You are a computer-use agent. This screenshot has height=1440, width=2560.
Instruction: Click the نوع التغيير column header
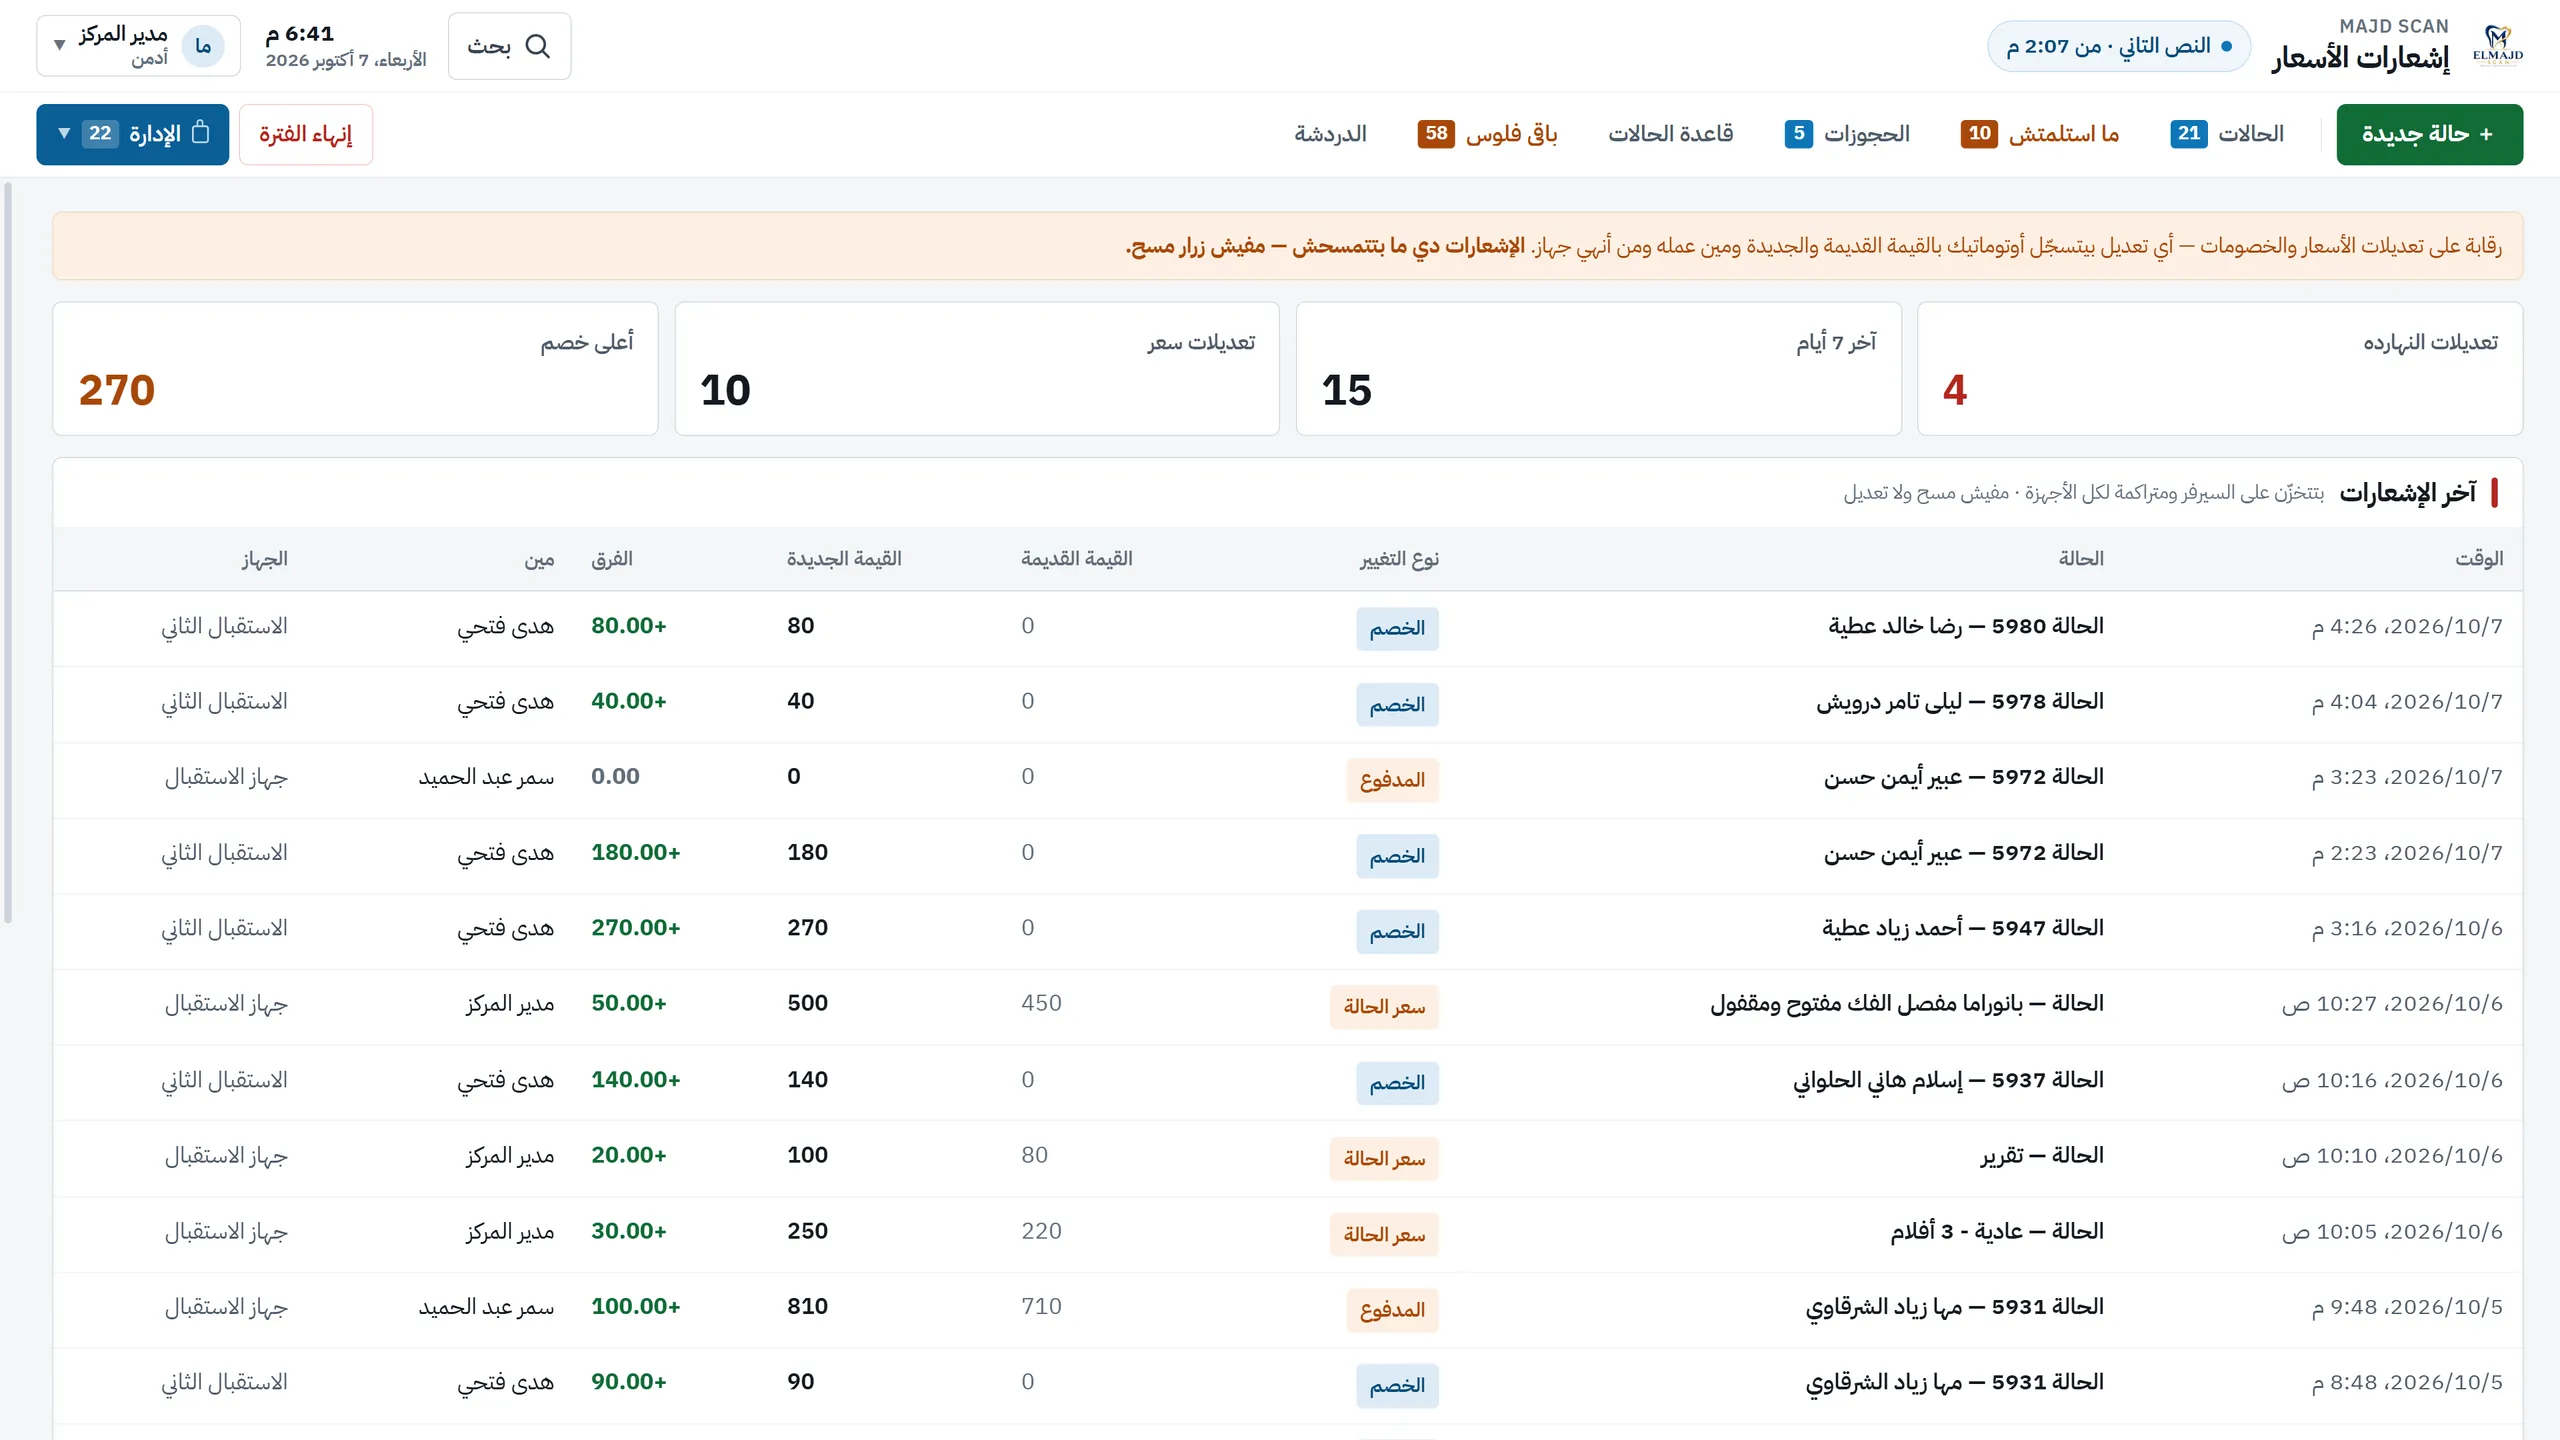point(1399,558)
